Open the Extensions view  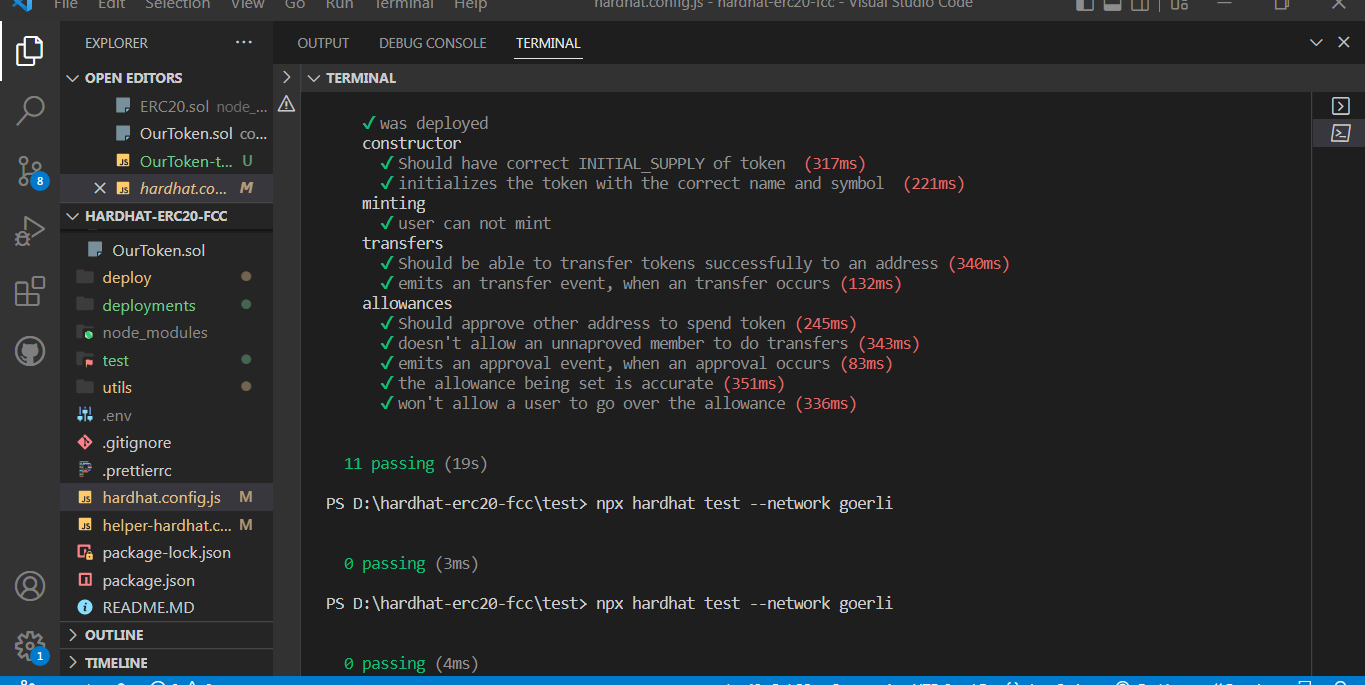pyautogui.click(x=30, y=291)
